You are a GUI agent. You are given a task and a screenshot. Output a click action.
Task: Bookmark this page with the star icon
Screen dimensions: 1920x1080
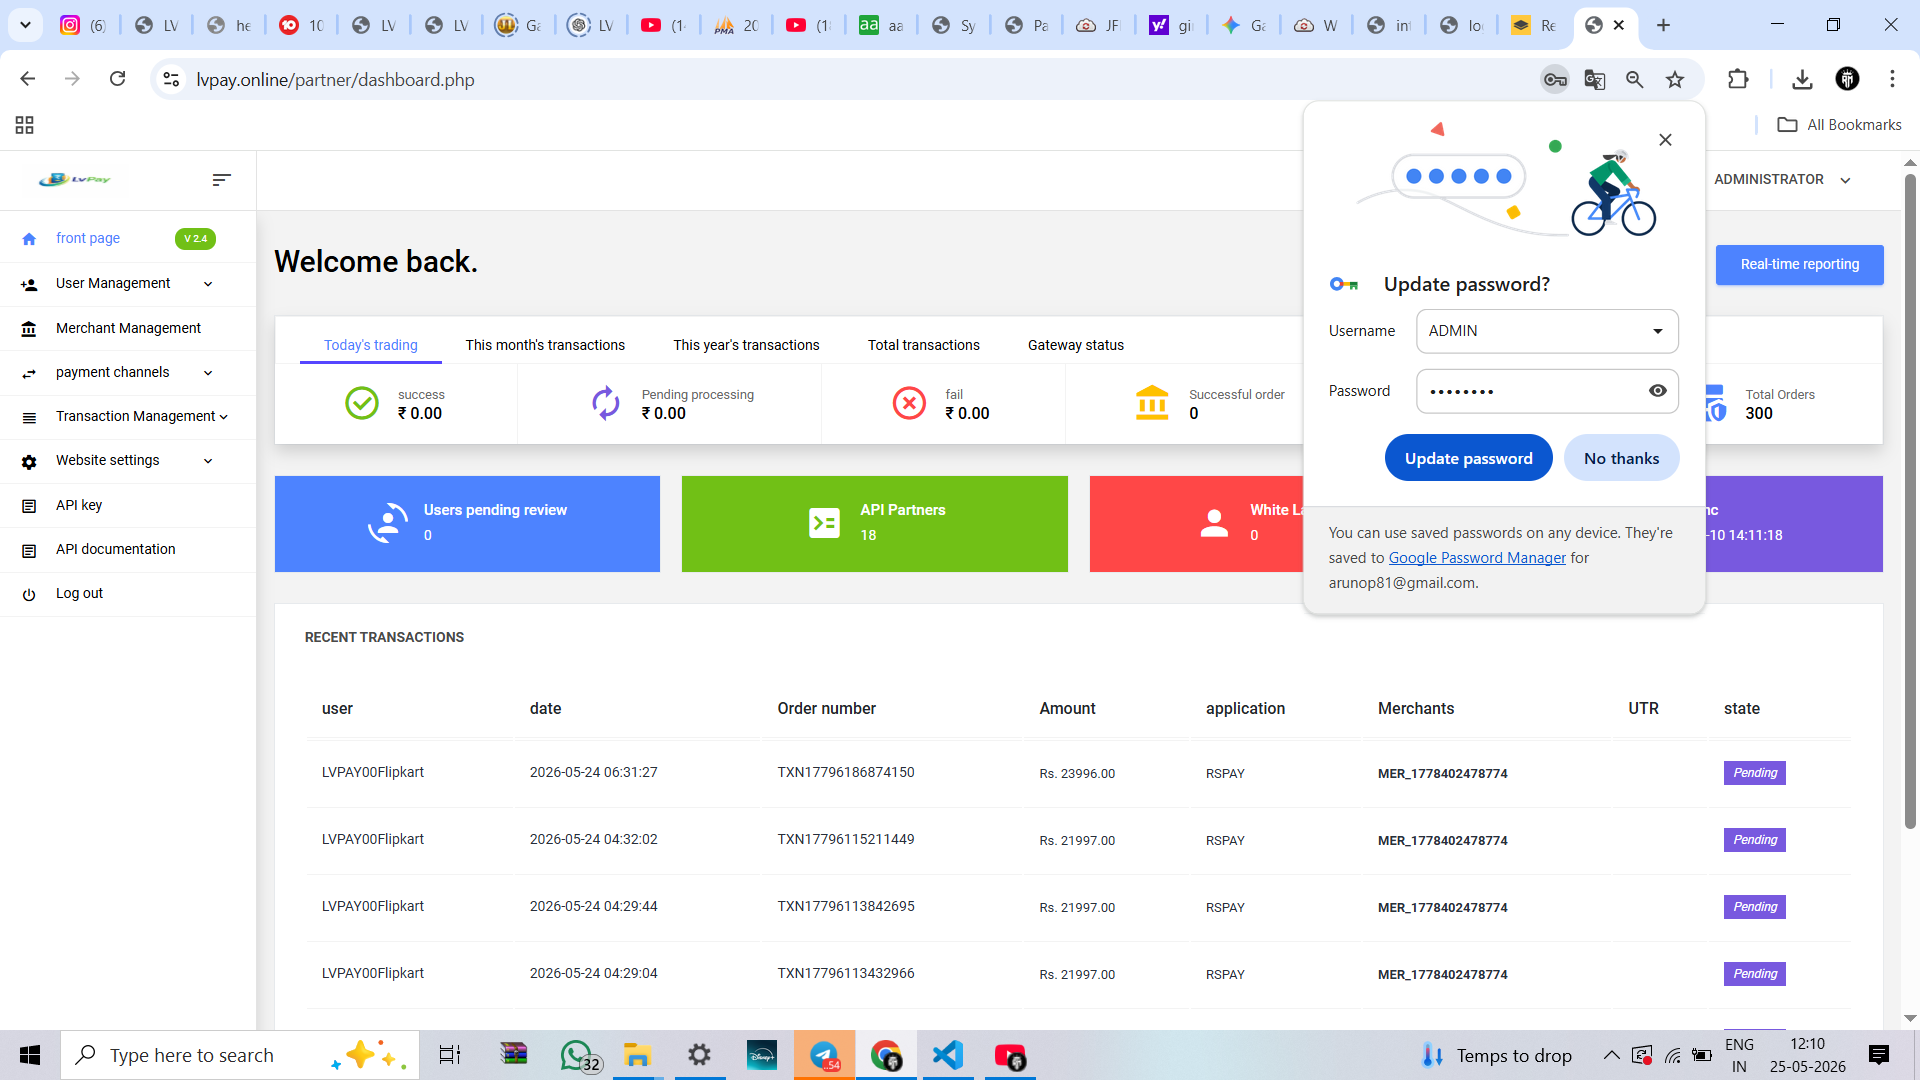click(x=1675, y=80)
